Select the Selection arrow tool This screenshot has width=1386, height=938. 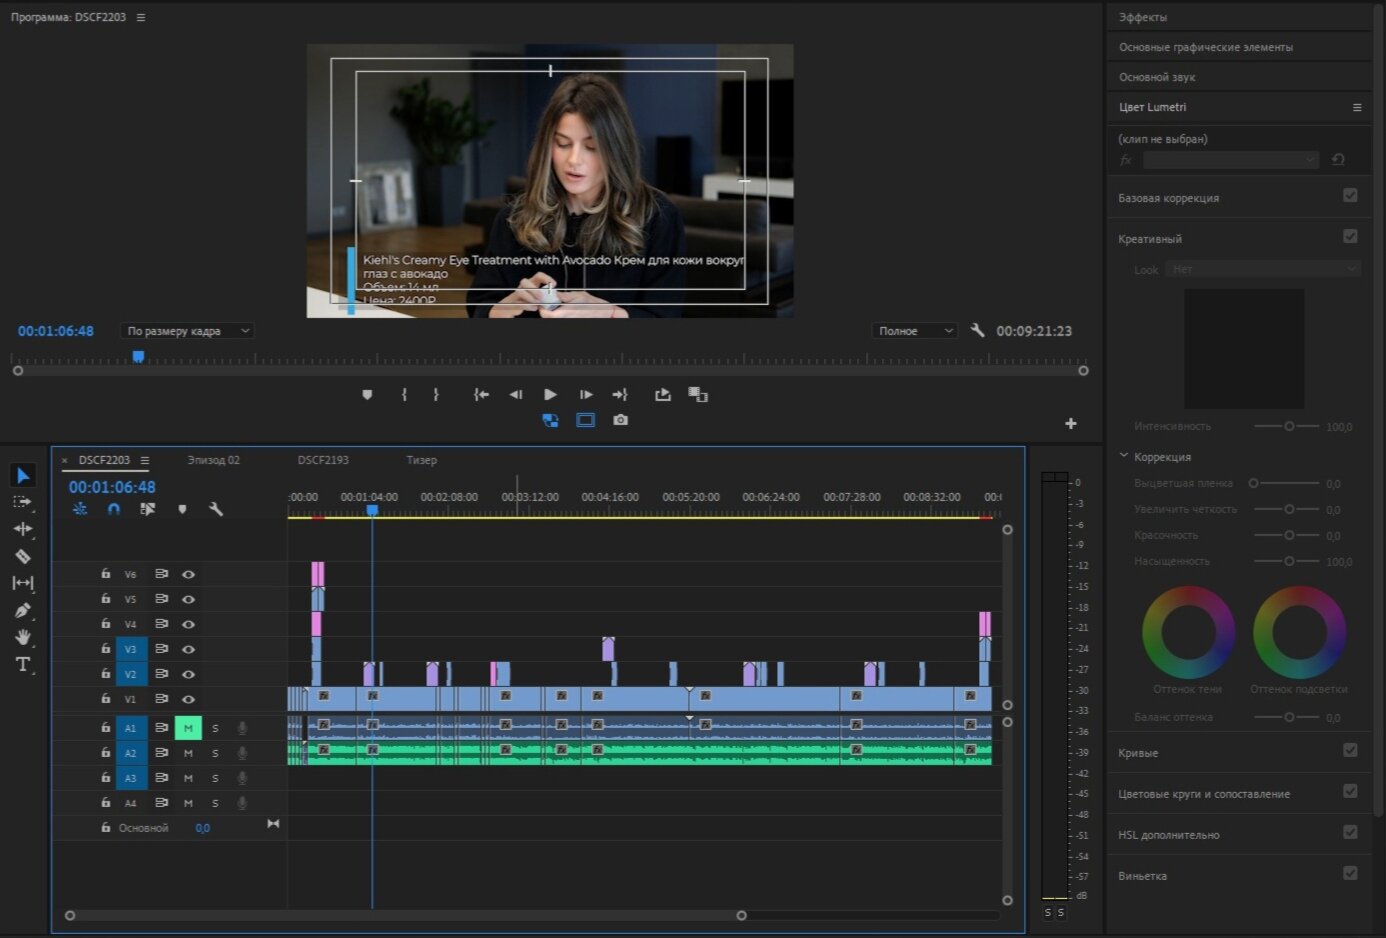tap(24, 475)
